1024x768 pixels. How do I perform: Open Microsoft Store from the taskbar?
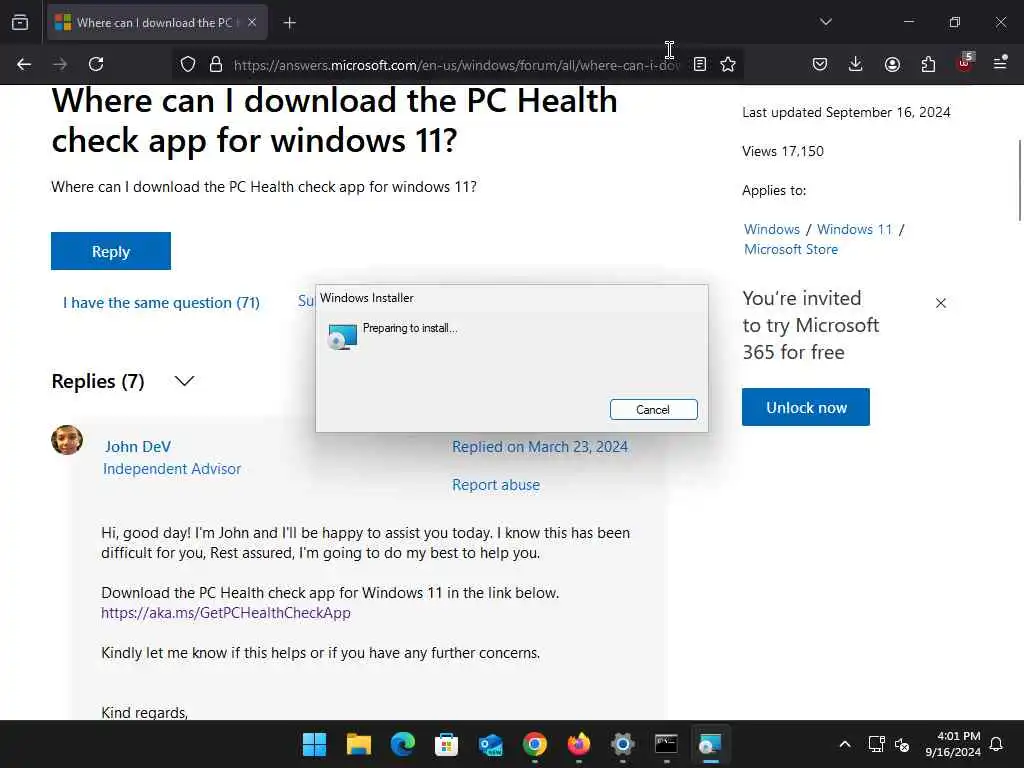[x=447, y=744]
